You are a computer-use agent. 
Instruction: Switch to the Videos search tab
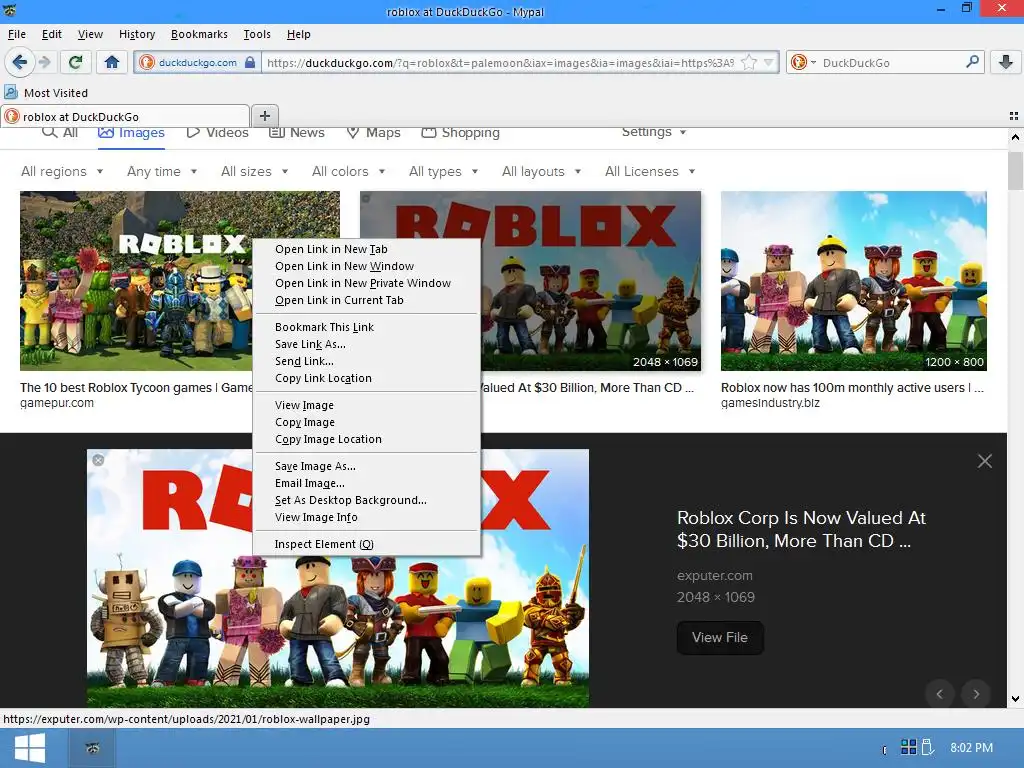(217, 133)
